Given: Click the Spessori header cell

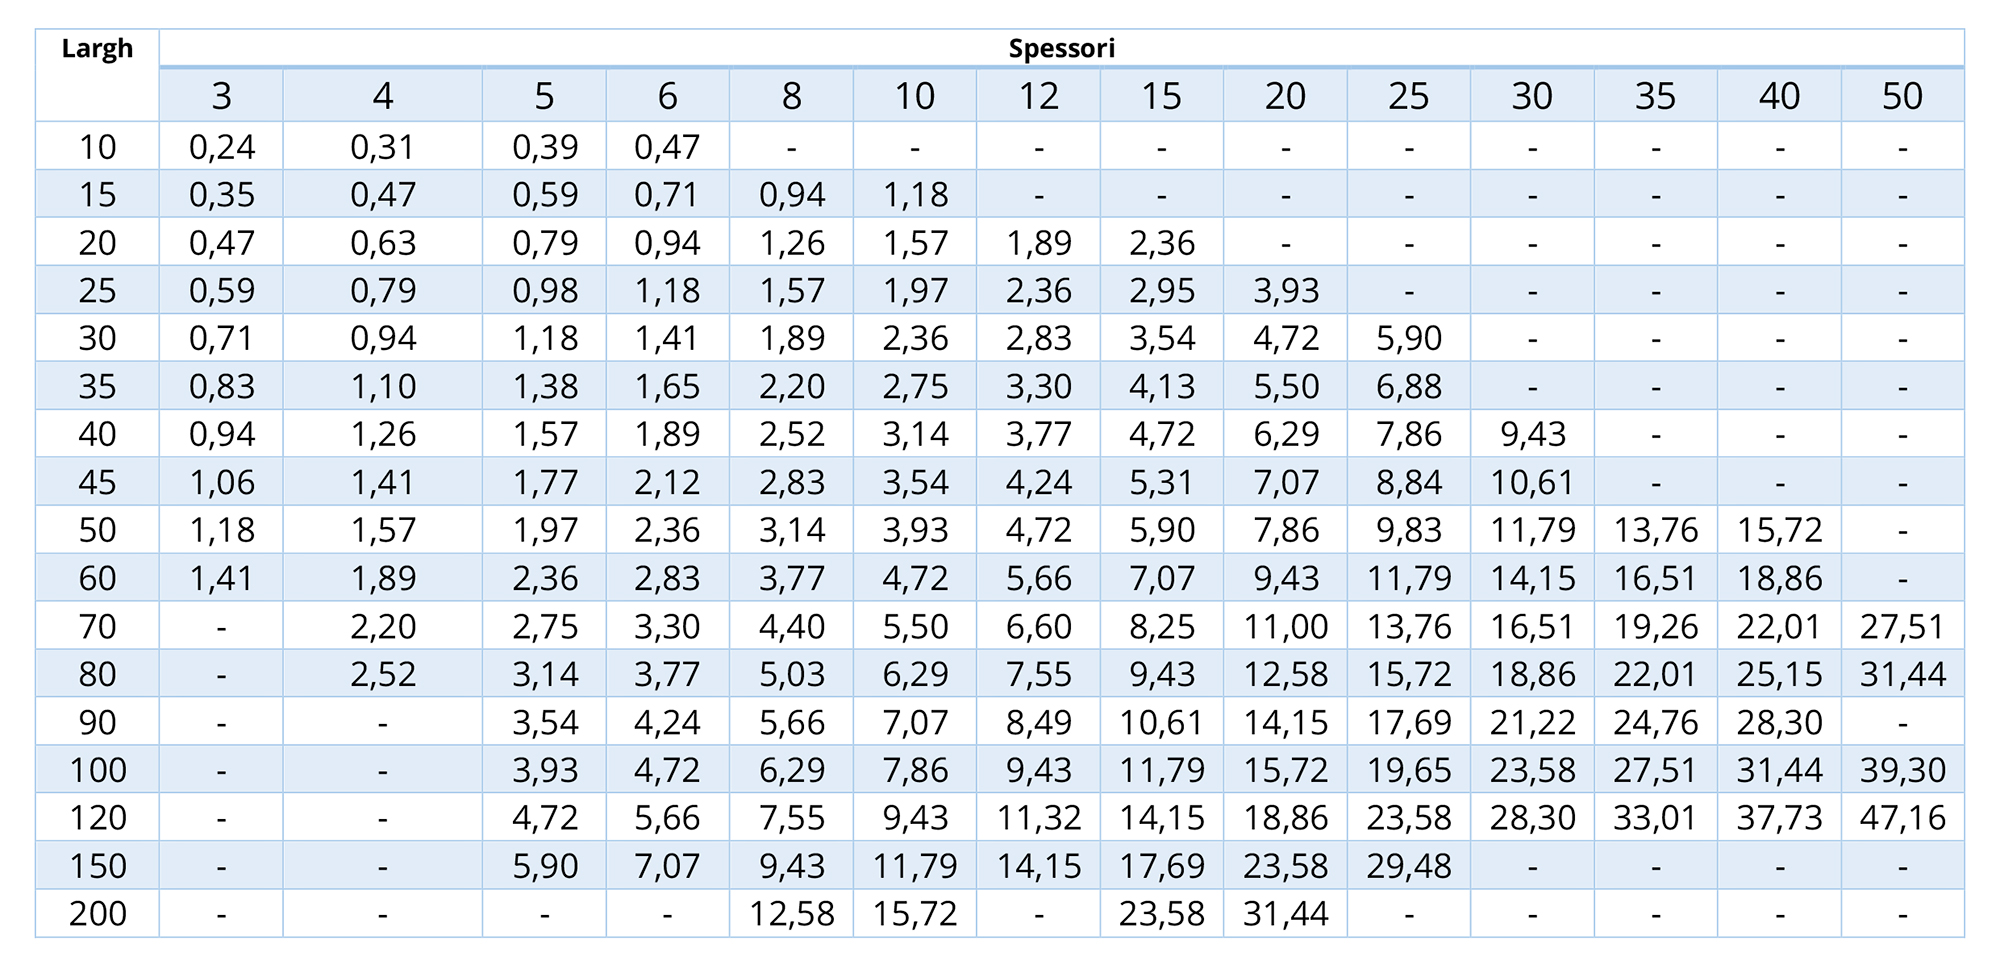Looking at the screenshot, I should click(x=1061, y=48).
